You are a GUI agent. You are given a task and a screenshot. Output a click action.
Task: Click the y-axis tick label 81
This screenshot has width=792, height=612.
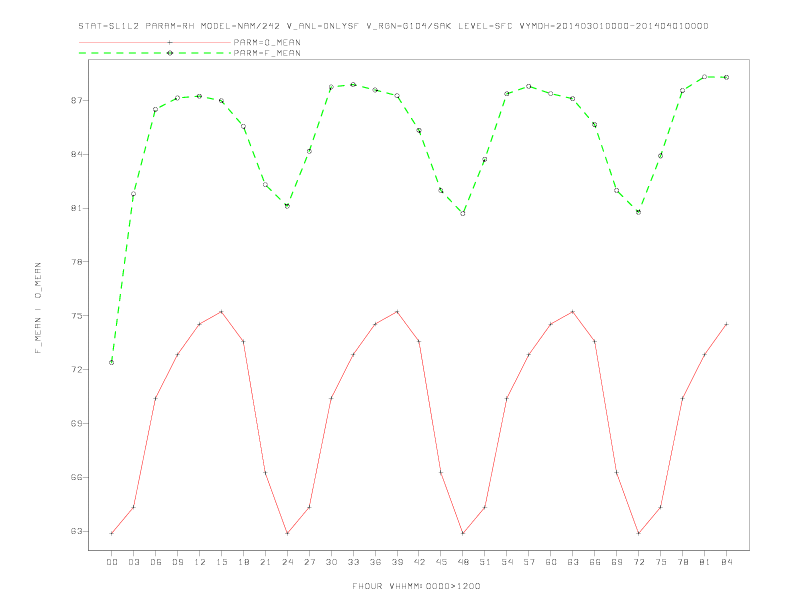(76, 208)
